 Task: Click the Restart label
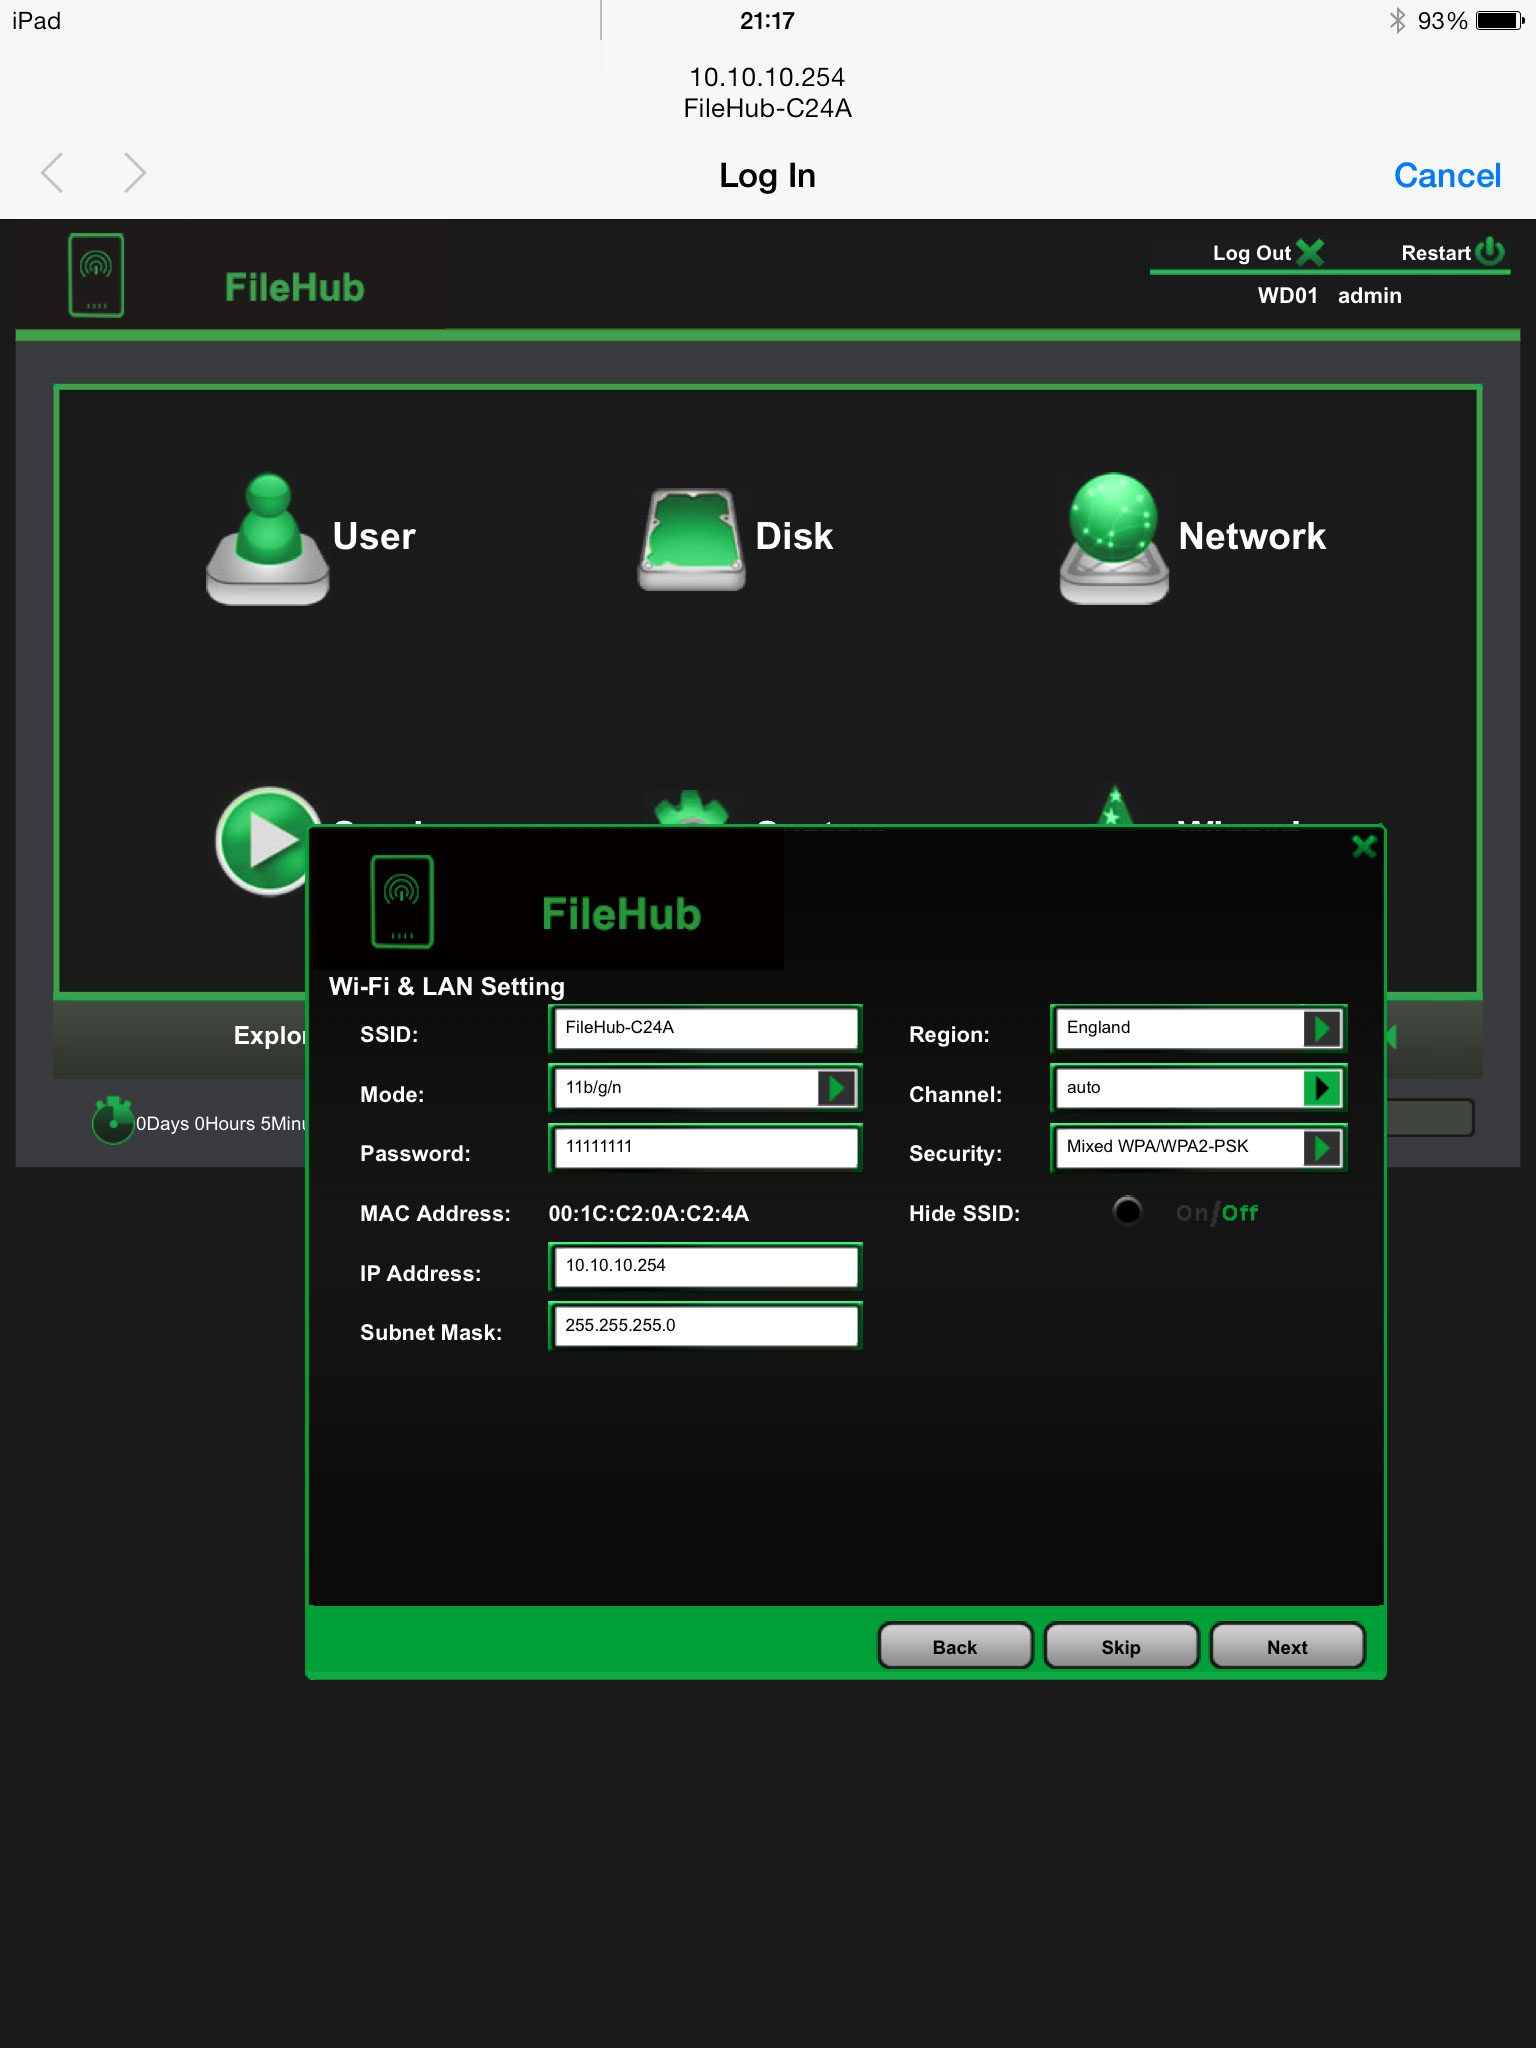pos(1436,253)
